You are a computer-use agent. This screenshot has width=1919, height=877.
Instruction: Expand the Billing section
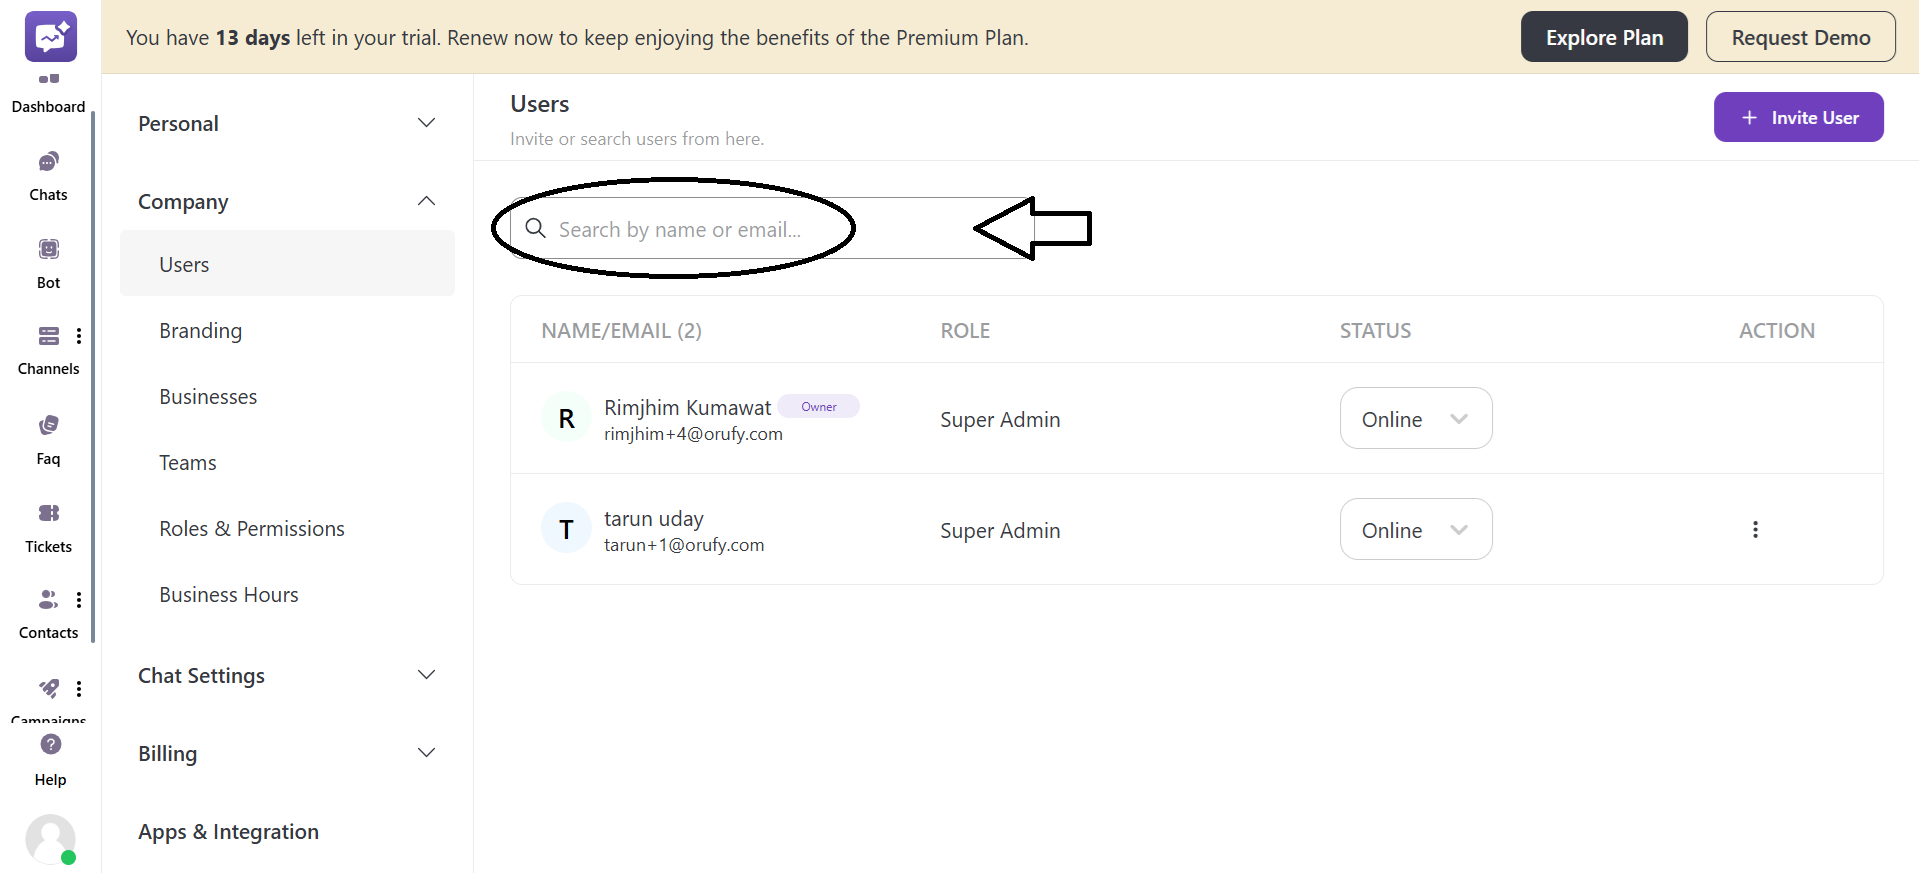pos(287,754)
